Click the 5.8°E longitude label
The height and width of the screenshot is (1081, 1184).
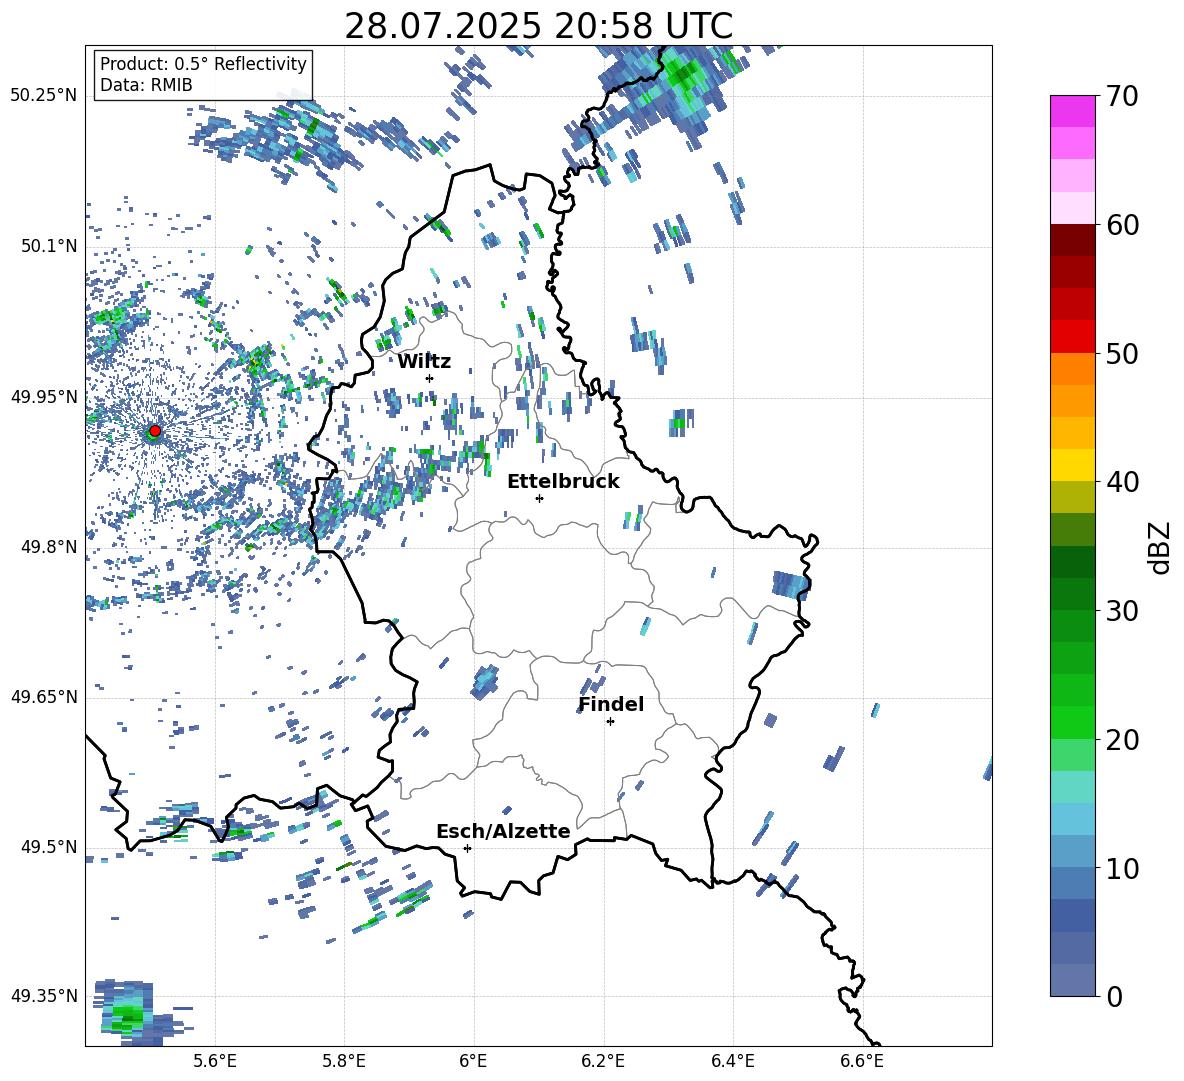click(344, 1061)
